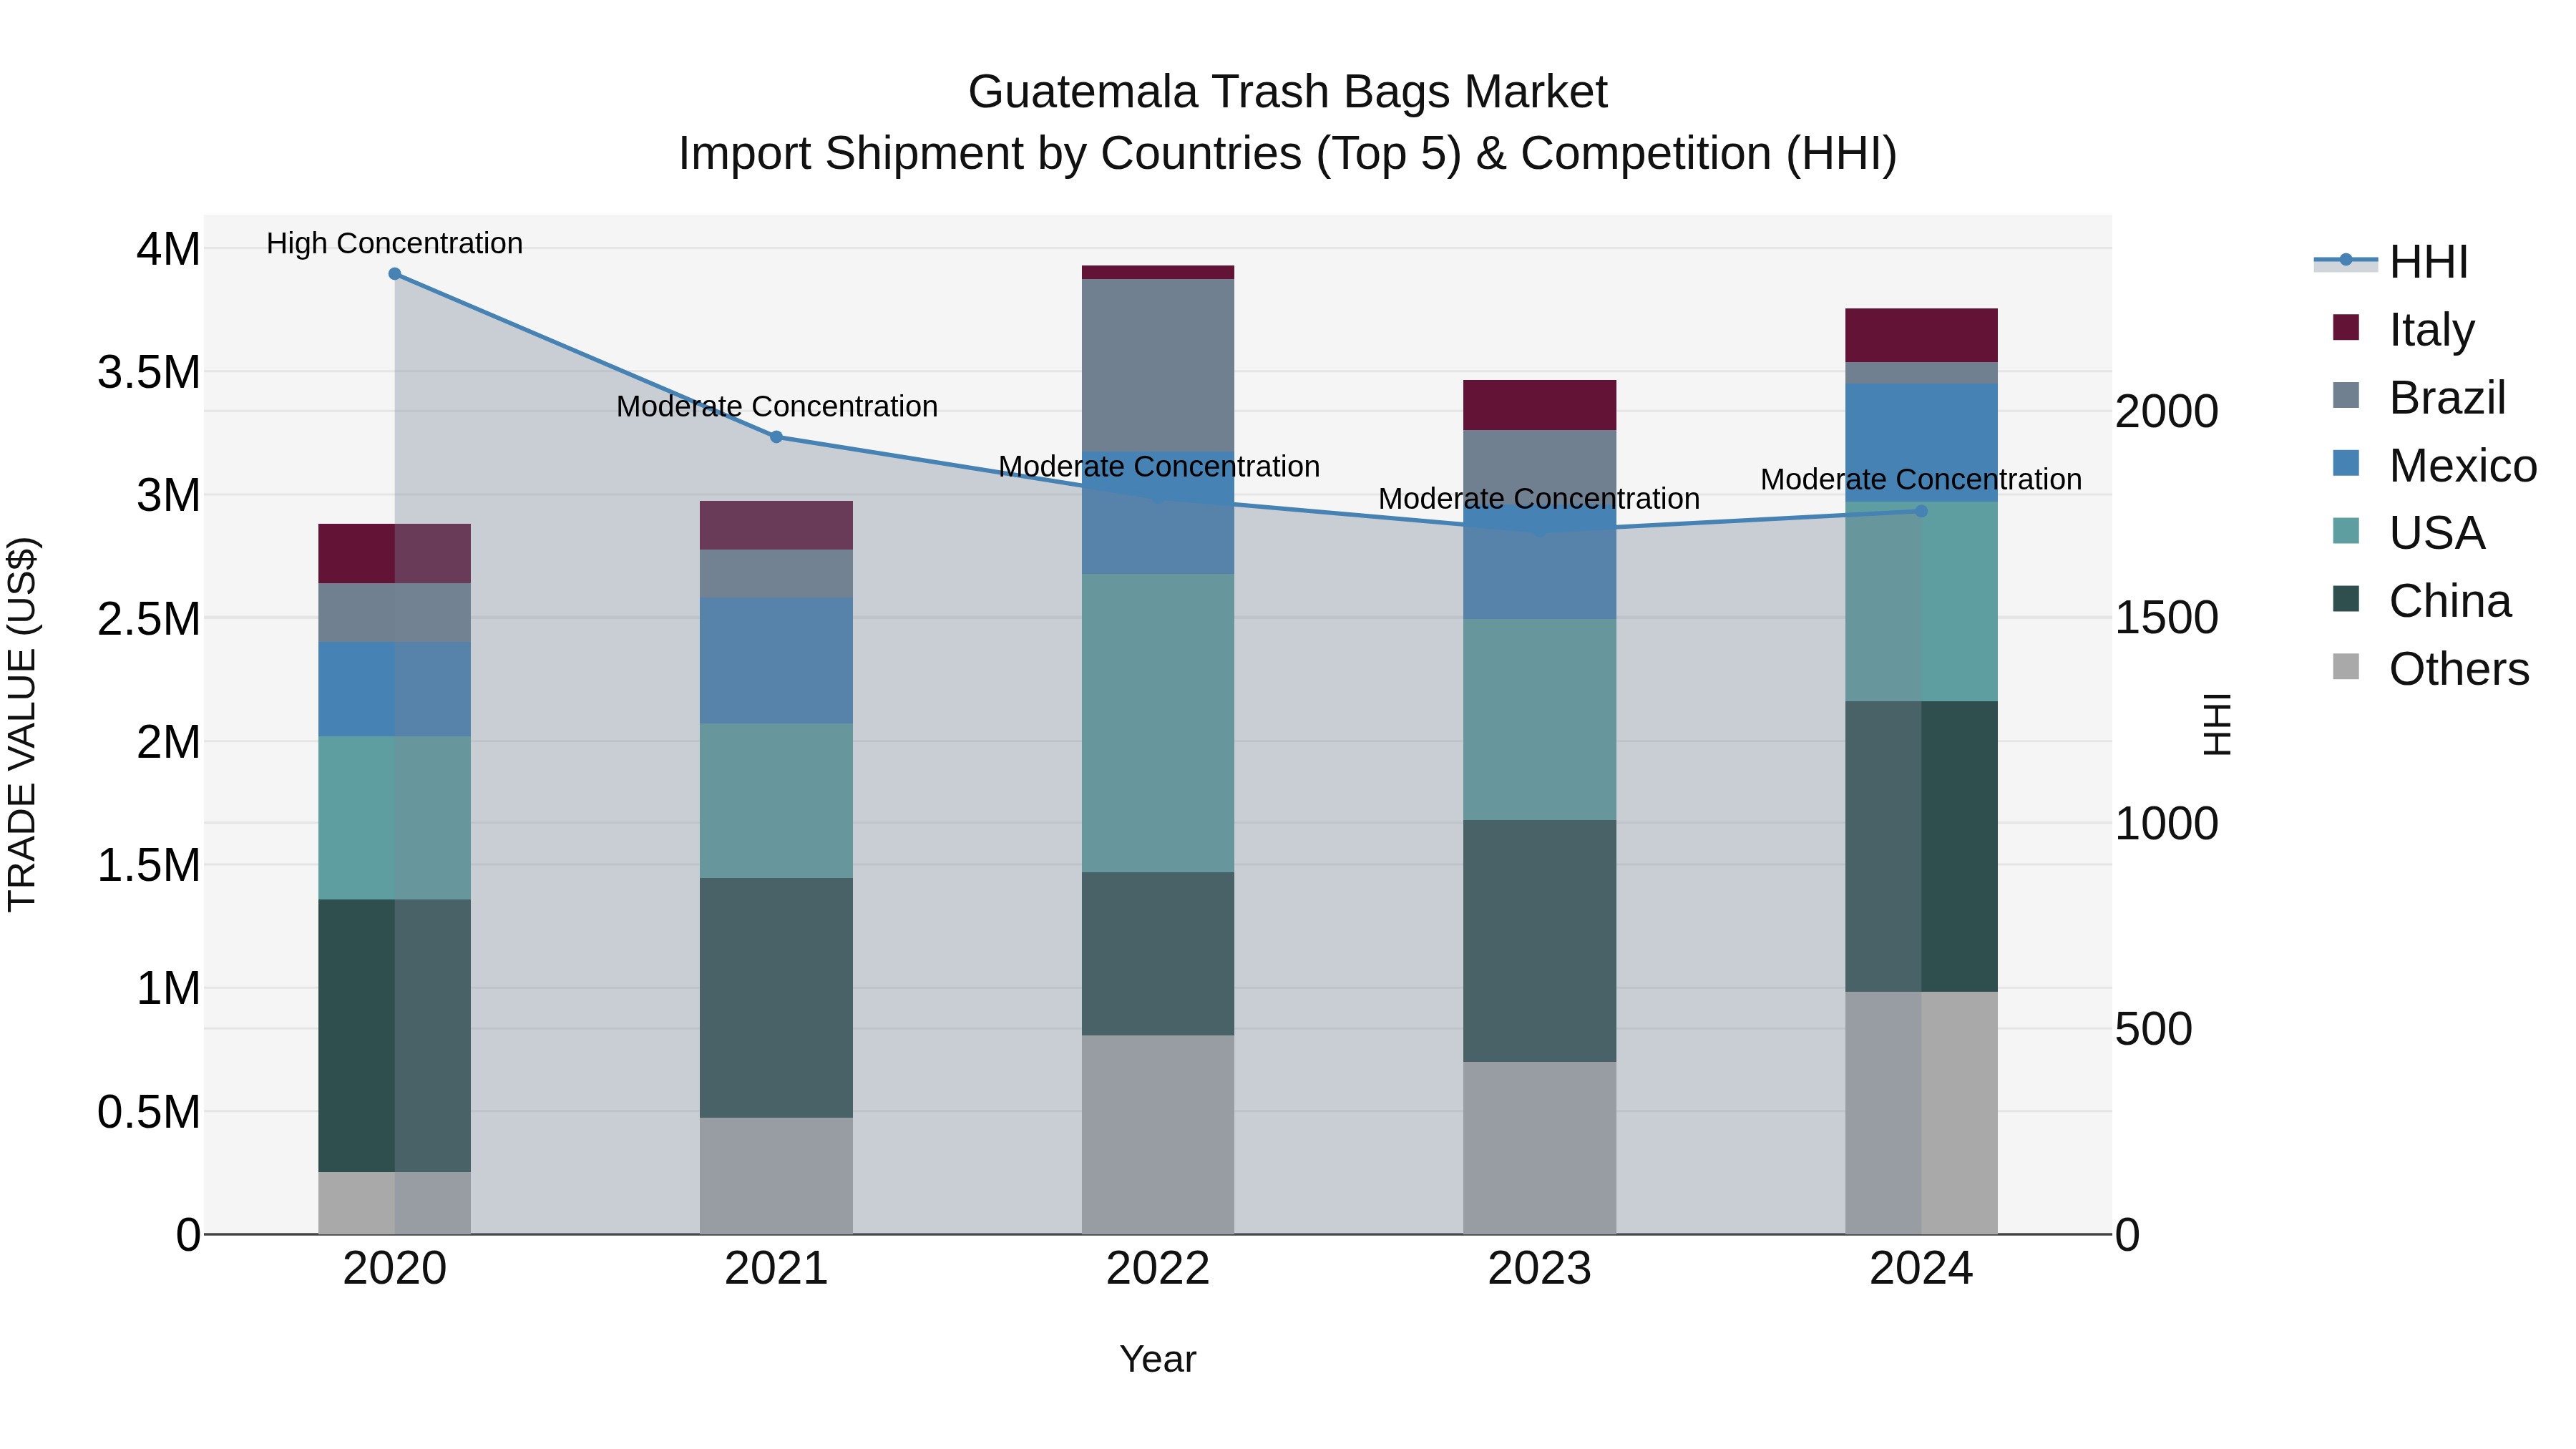
Task: Click the 'Year' axis title
Action: [x=1158, y=1359]
